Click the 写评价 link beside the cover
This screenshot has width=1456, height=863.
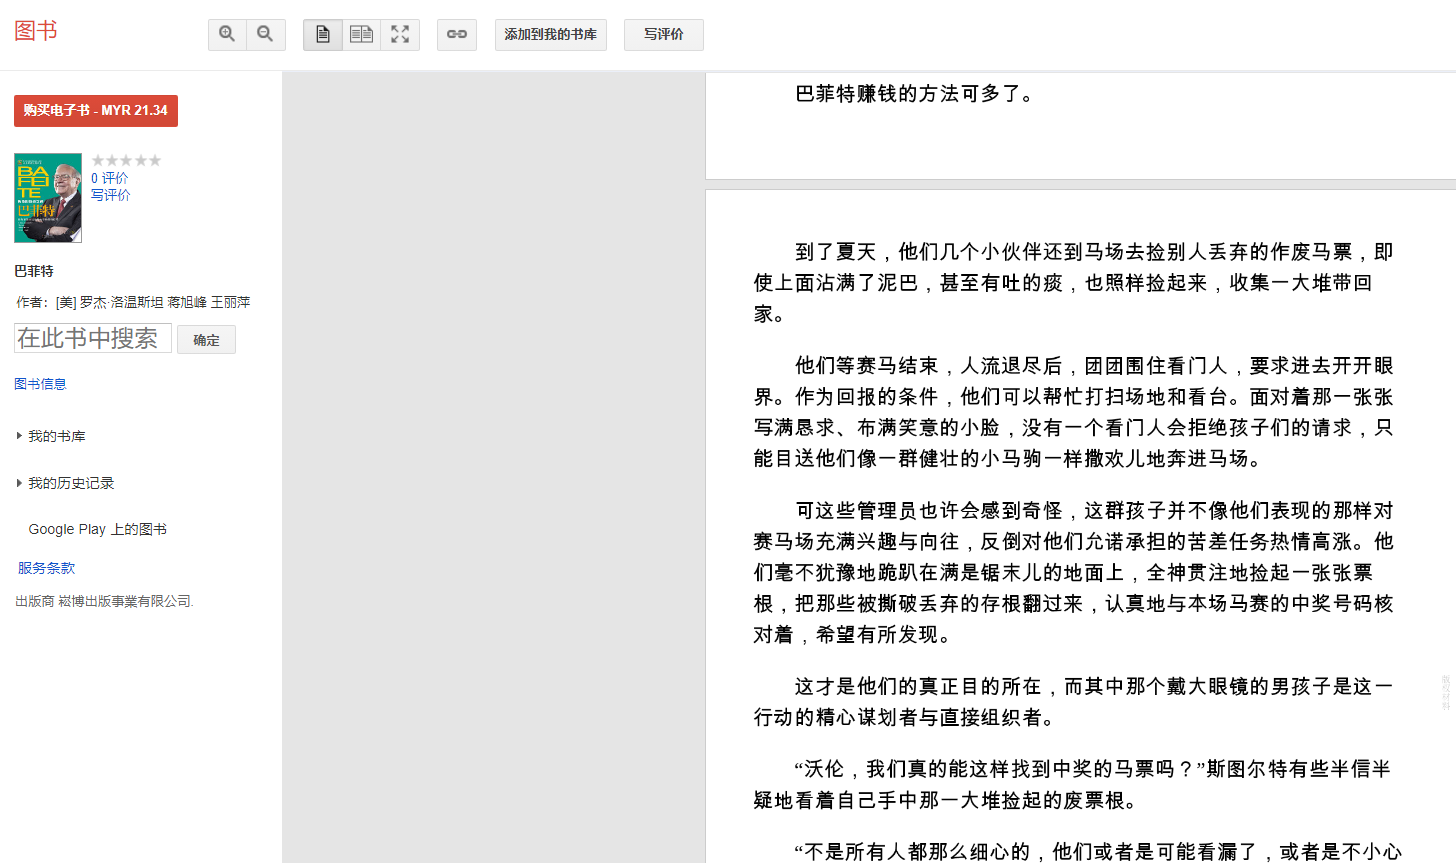(x=111, y=195)
